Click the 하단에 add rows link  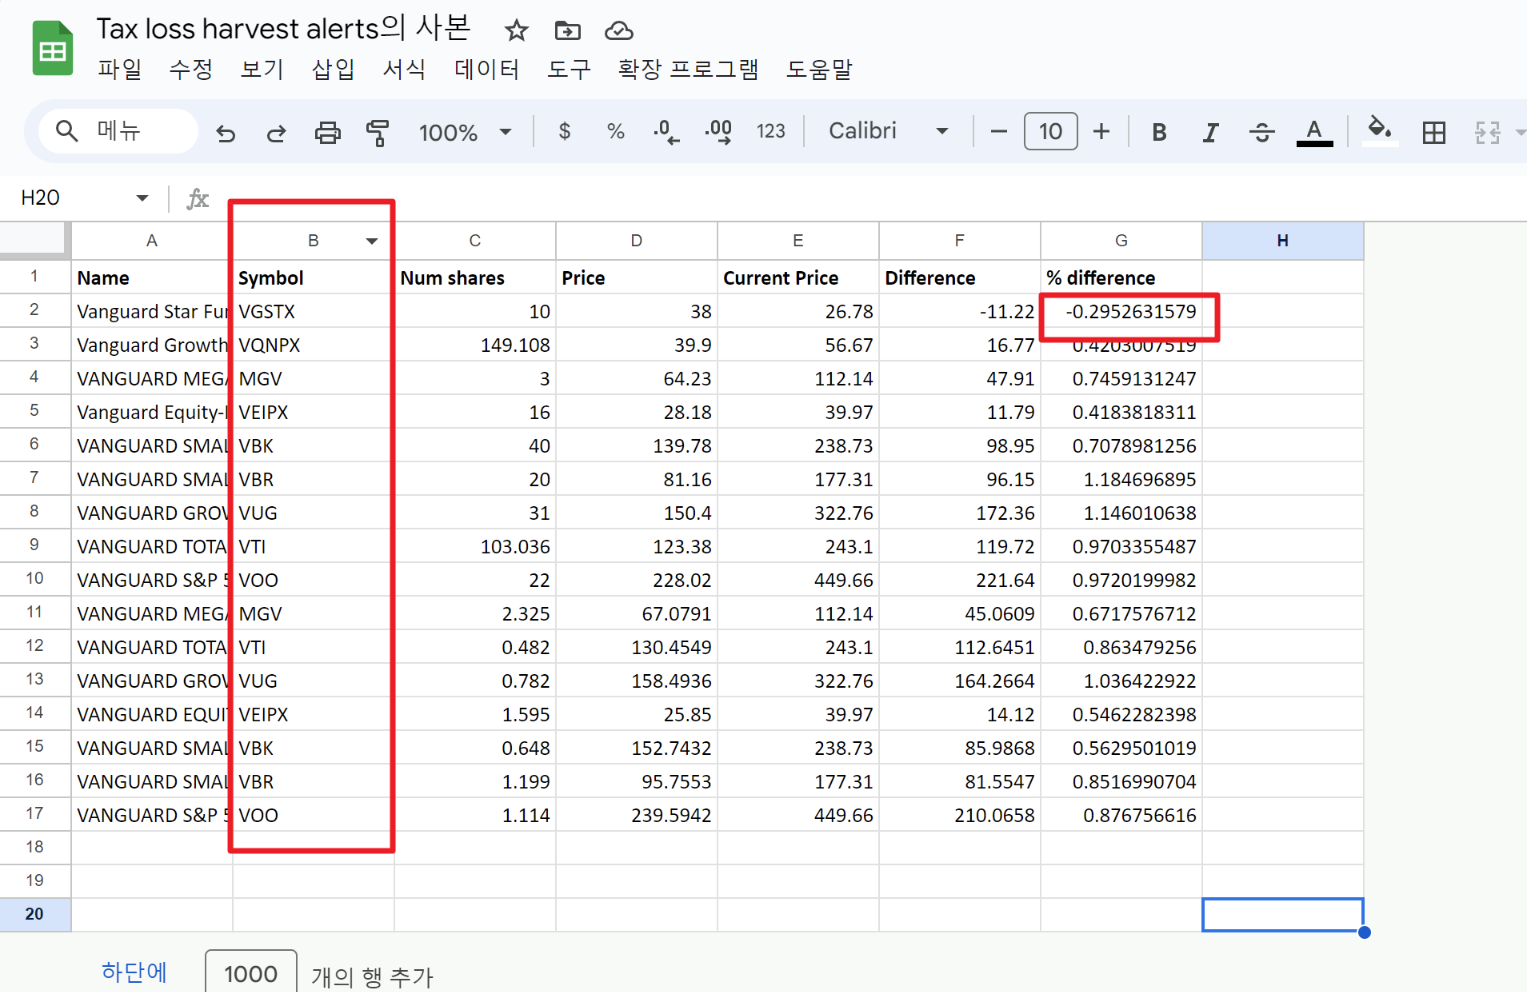click(x=134, y=972)
